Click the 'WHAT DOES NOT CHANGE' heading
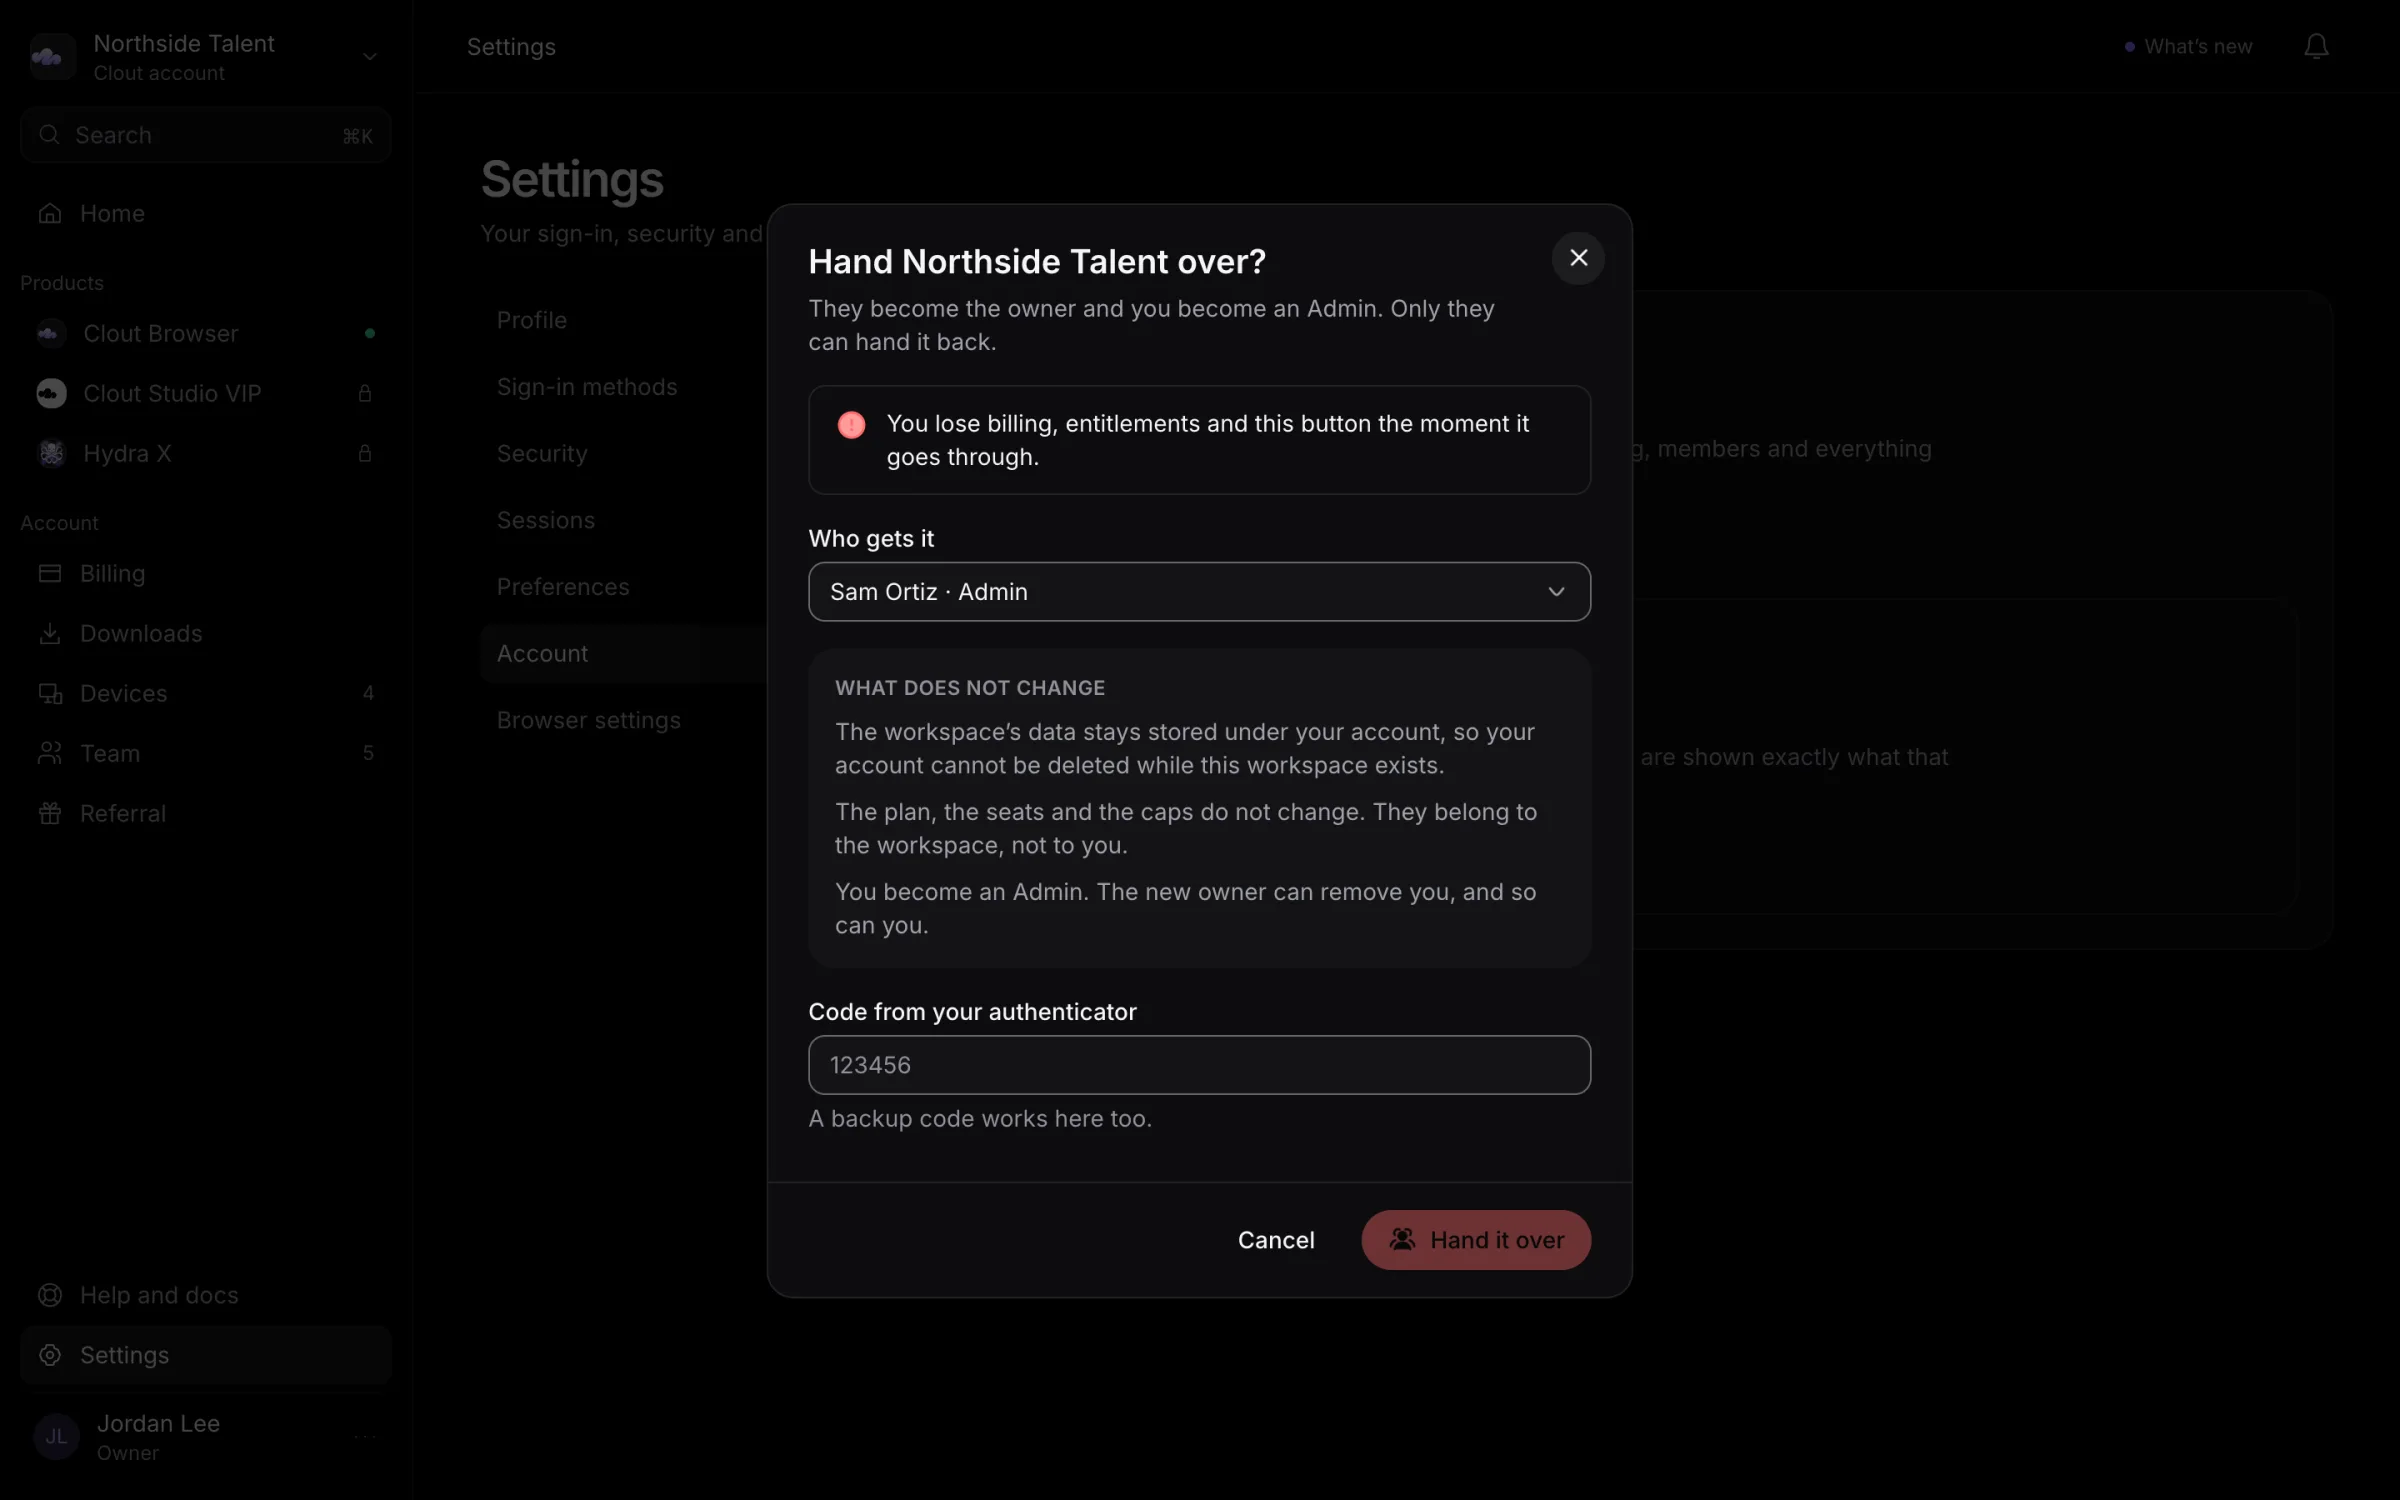 click(x=970, y=688)
